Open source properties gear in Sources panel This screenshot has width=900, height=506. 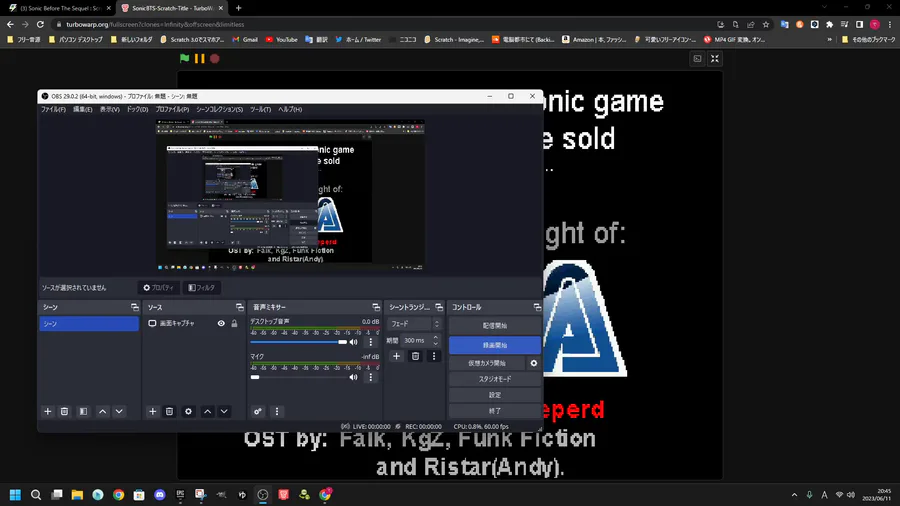click(x=188, y=411)
